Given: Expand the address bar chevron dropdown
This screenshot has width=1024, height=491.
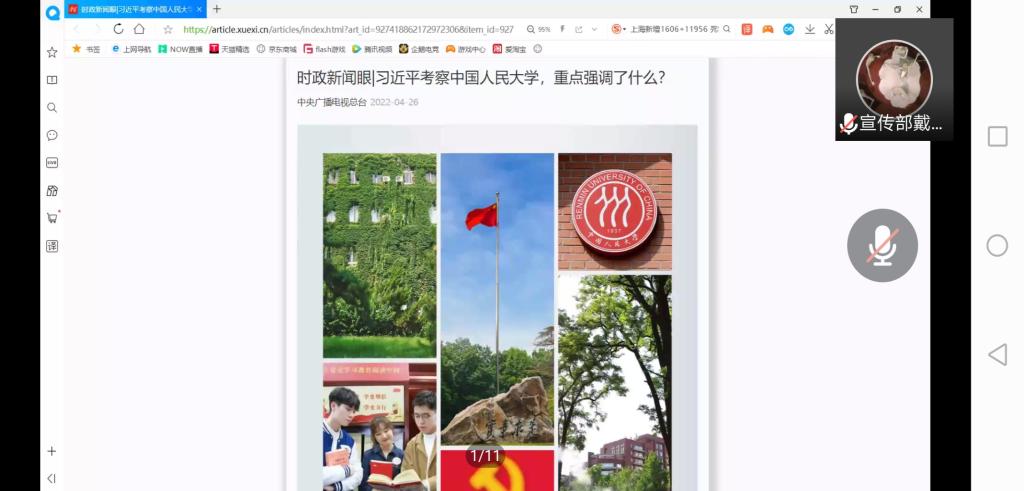Looking at the screenshot, I should pos(595,30).
